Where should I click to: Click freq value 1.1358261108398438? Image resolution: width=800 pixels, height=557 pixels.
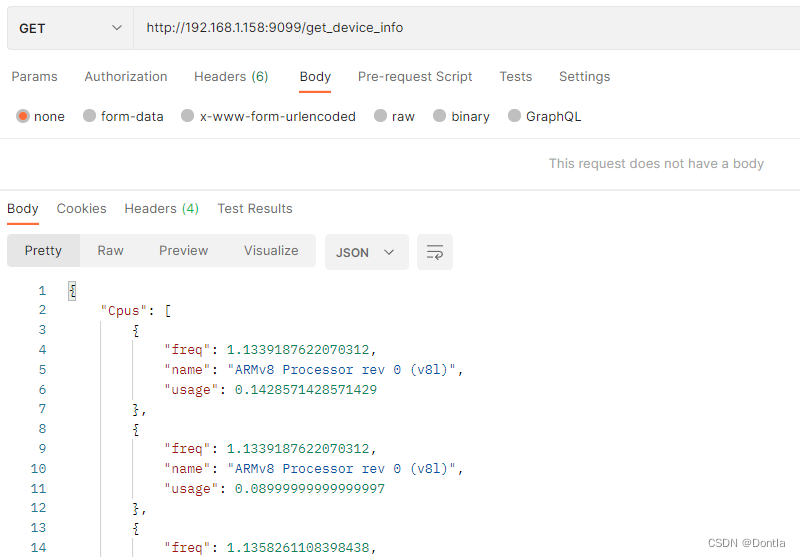click(297, 548)
